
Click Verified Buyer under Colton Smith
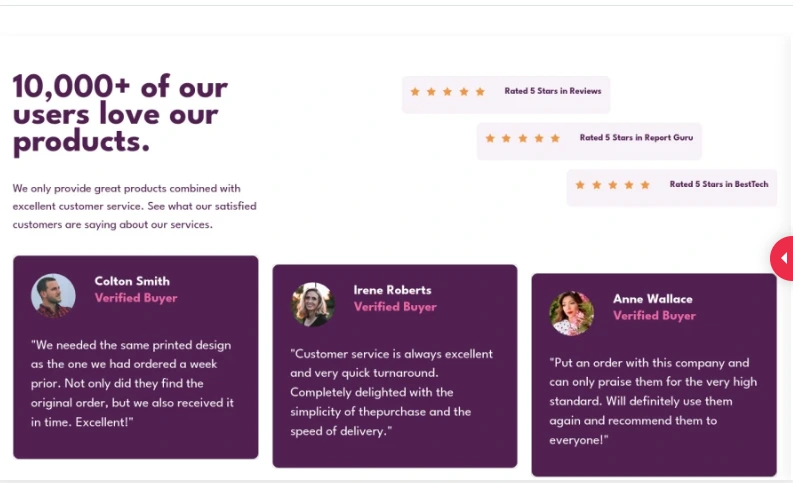click(136, 298)
